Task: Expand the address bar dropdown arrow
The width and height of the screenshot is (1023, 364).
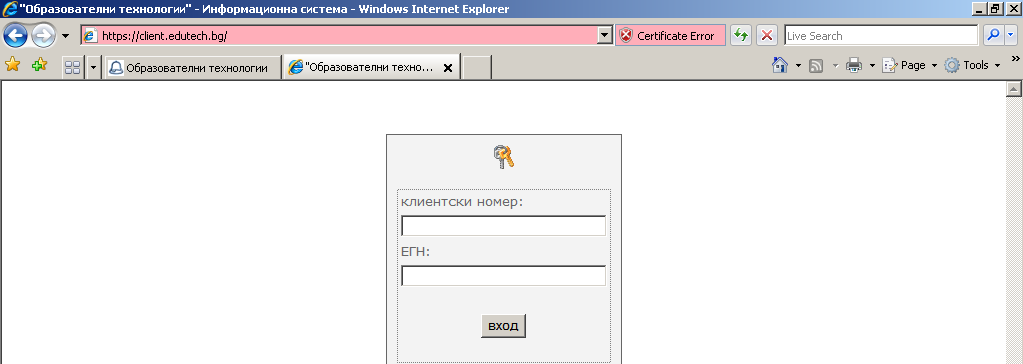Action: (x=605, y=36)
